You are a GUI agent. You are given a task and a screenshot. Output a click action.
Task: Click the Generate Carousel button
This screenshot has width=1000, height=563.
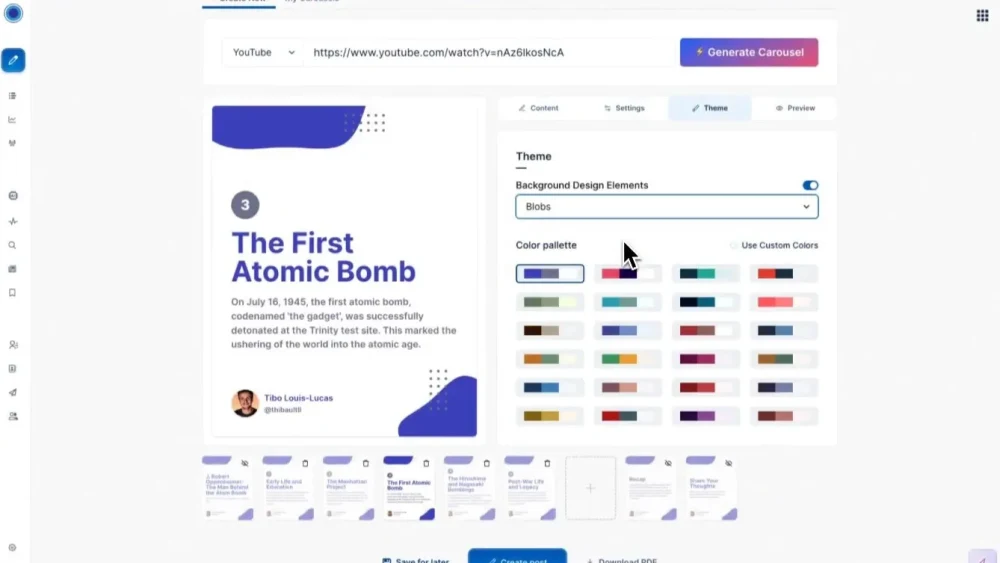pyautogui.click(x=749, y=52)
